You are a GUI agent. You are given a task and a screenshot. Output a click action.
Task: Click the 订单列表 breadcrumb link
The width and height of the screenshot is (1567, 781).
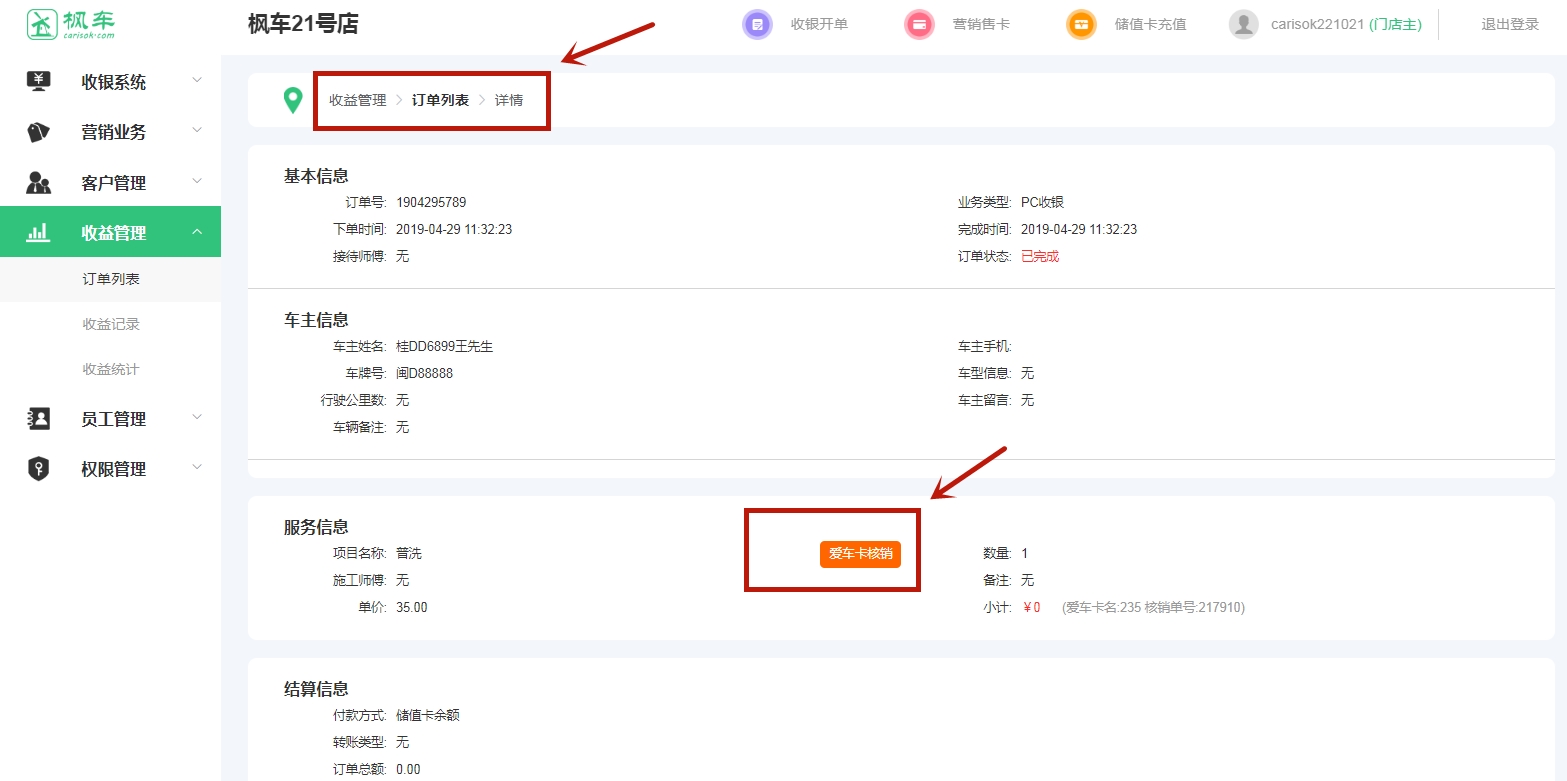pos(440,100)
